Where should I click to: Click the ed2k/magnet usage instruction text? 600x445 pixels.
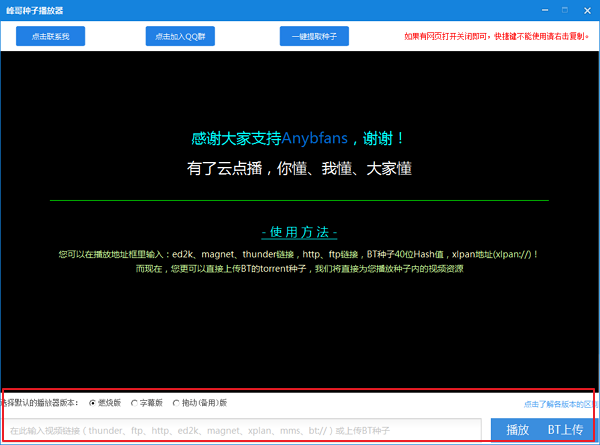click(298, 254)
